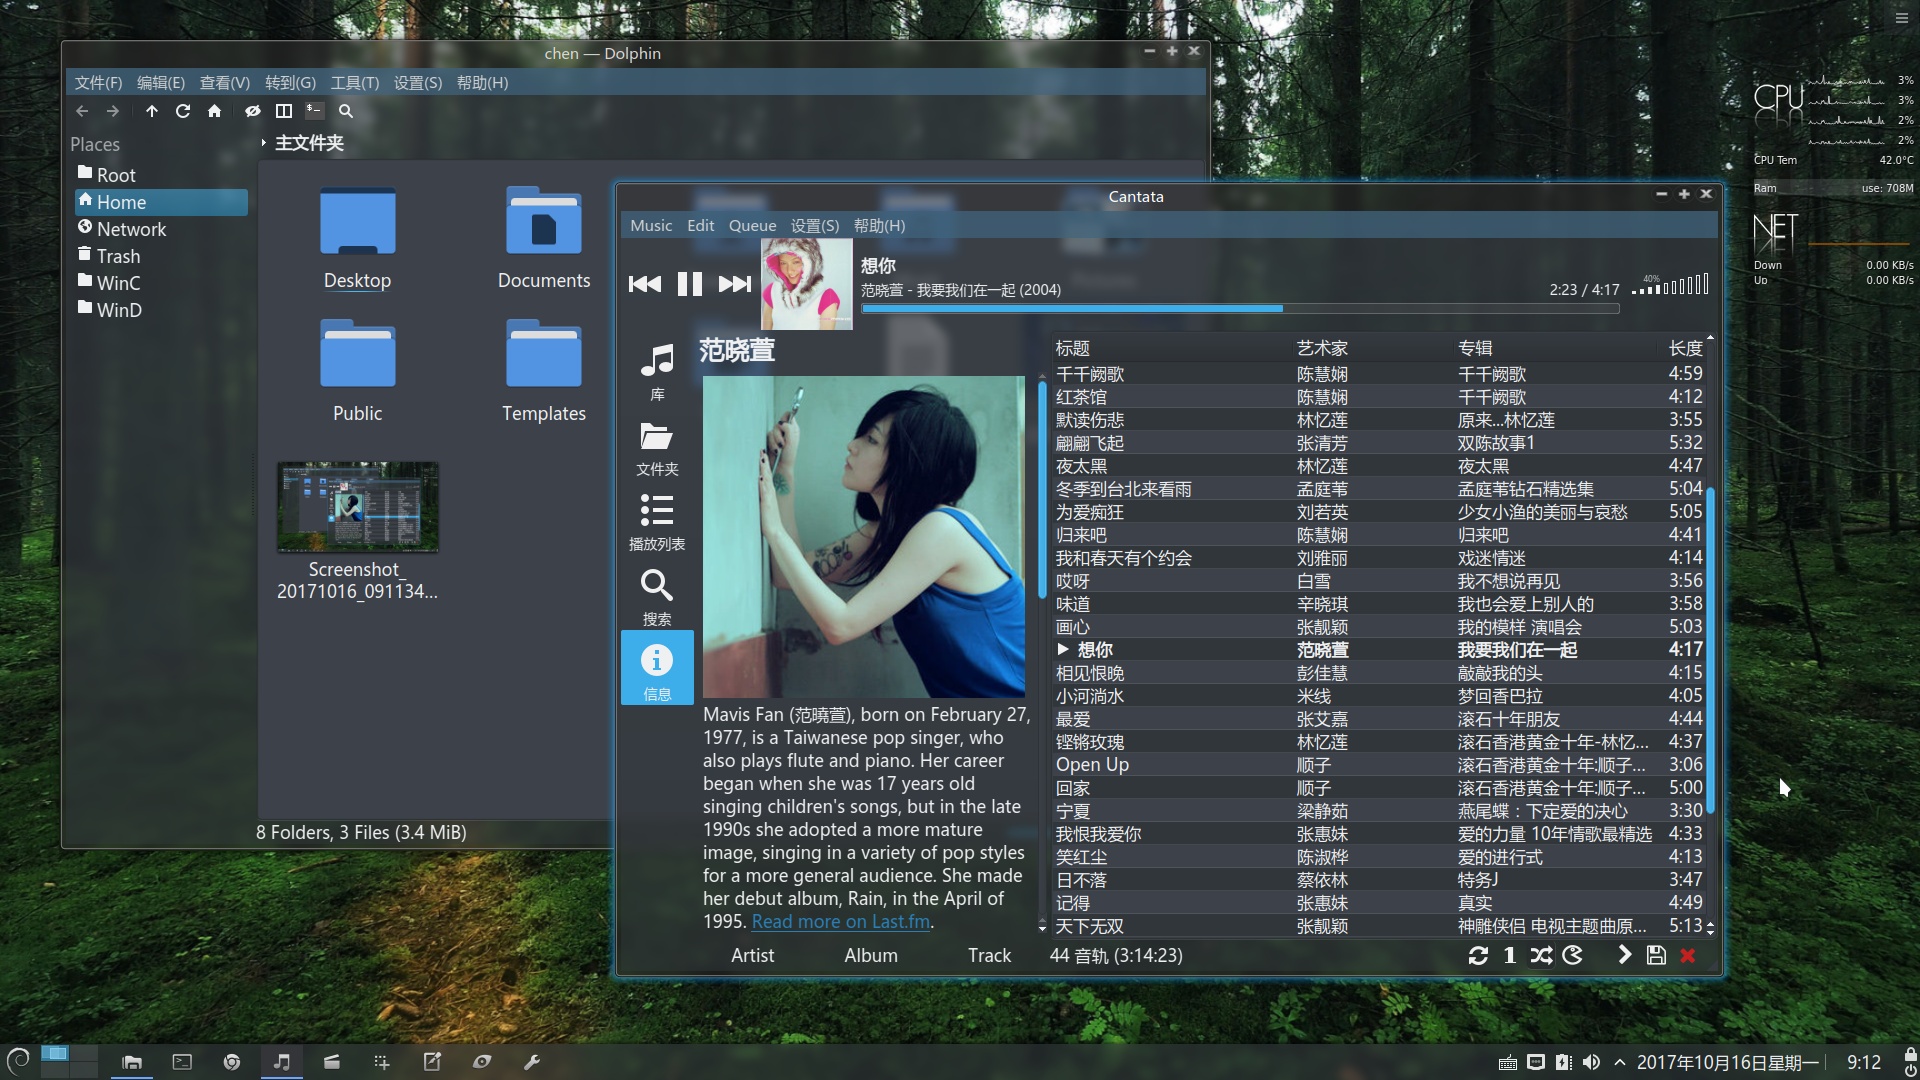Open the Debian application launcher
The width and height of the screenshot is (1920, 1080).
pos(18,1061)
